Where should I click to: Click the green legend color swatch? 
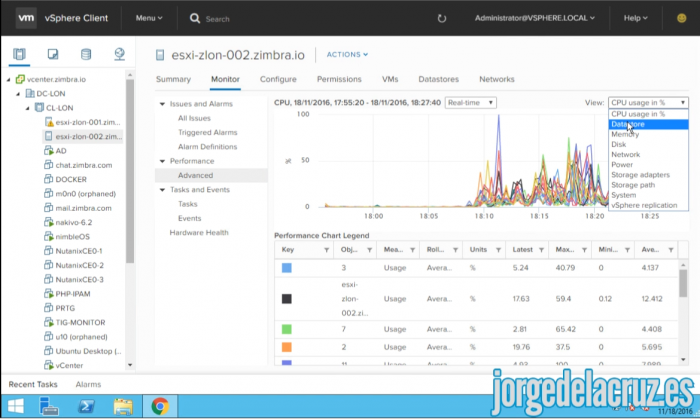tap(287, 329)
